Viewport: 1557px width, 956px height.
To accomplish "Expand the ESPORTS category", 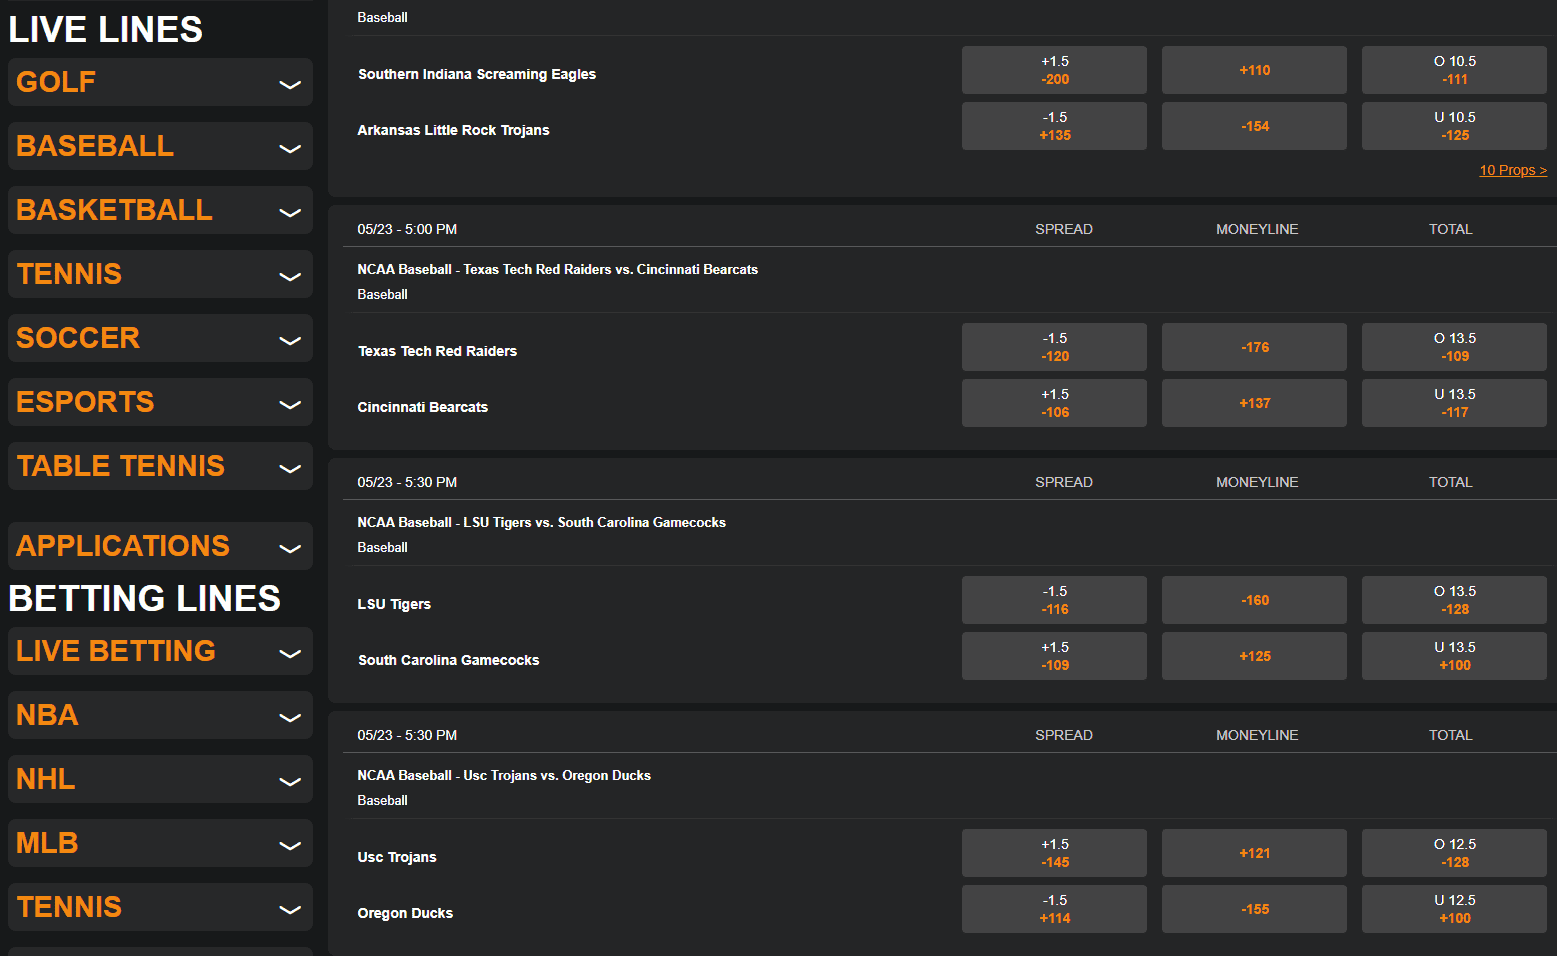I will coord(159,402).
